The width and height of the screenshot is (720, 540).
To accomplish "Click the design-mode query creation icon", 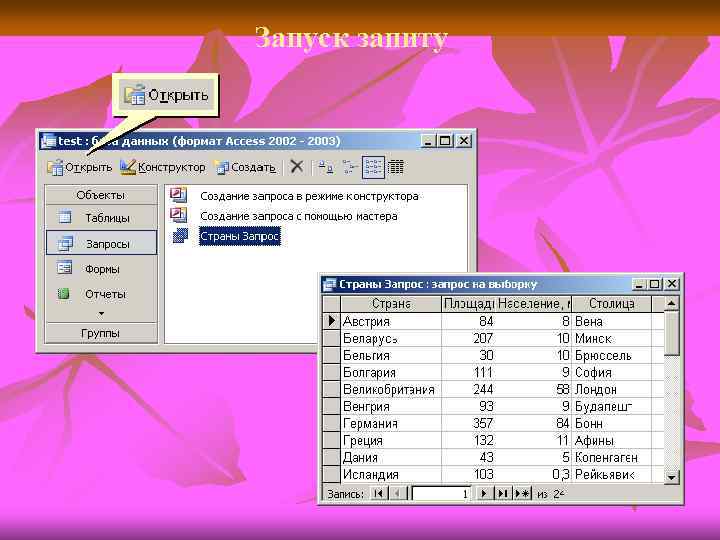I will point(179,195).
